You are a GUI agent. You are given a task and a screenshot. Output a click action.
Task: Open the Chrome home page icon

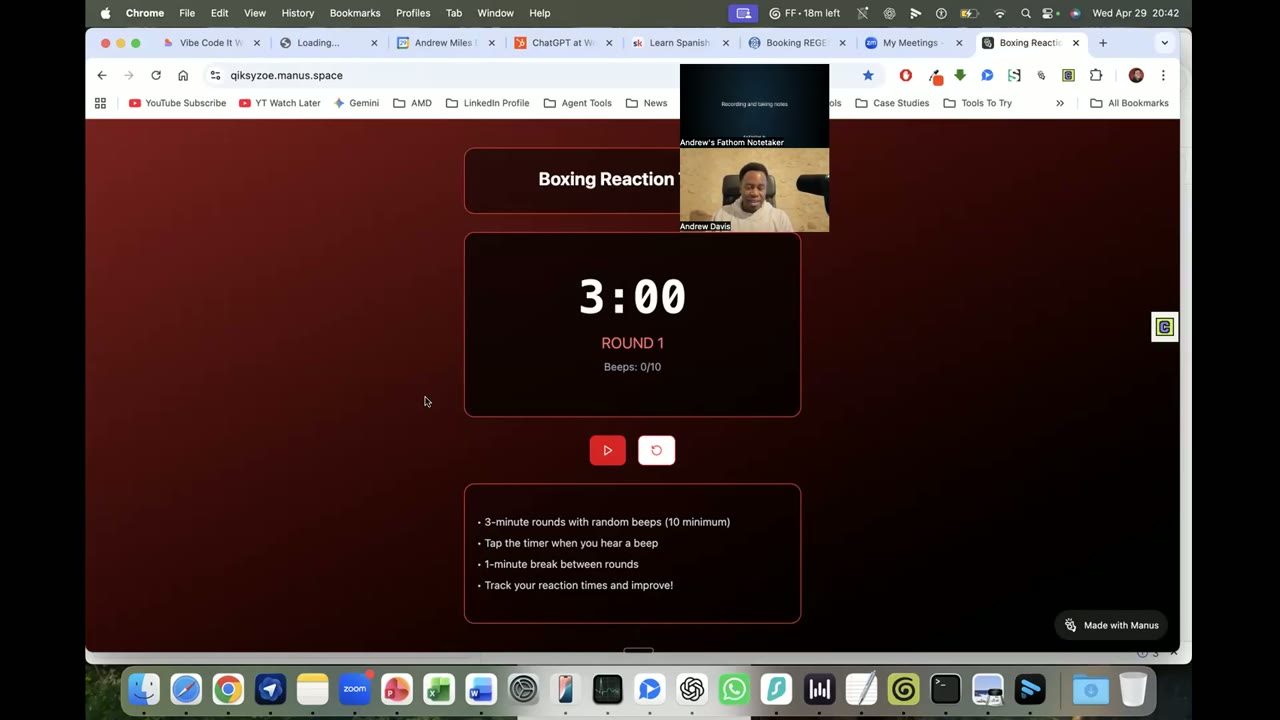tap(183, 75)
